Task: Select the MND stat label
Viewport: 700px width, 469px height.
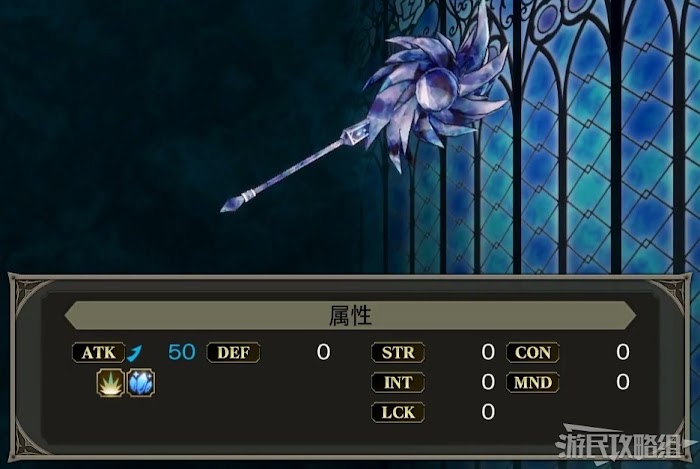Action: [x=533, y=382]
